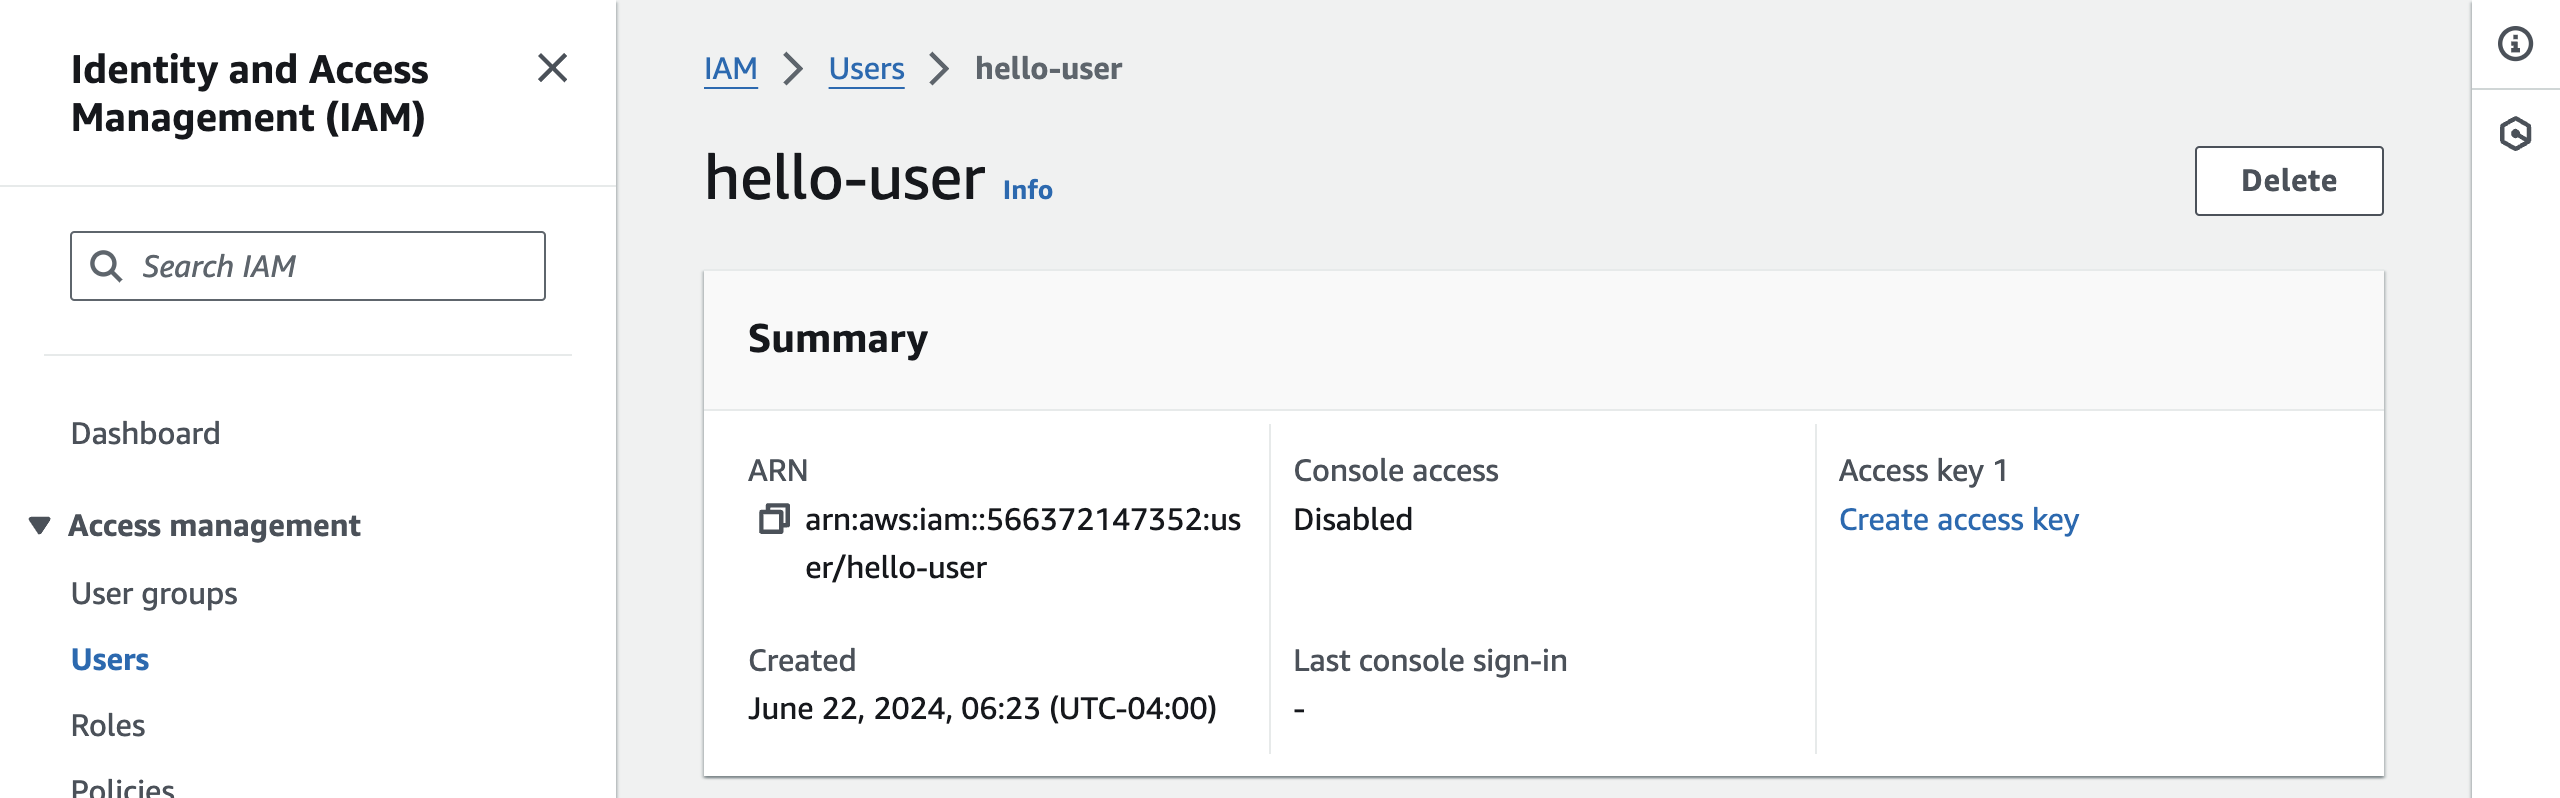Copy the ARN to clipboard
This screenshot has height=798, width=2560.
(x=773, y=519)
